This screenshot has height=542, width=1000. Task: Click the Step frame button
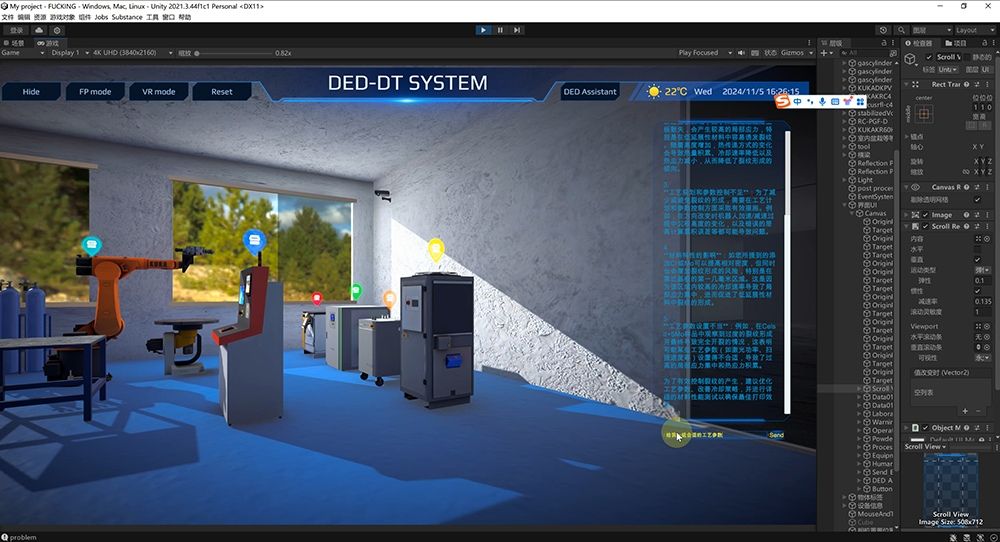coord(516,30)
